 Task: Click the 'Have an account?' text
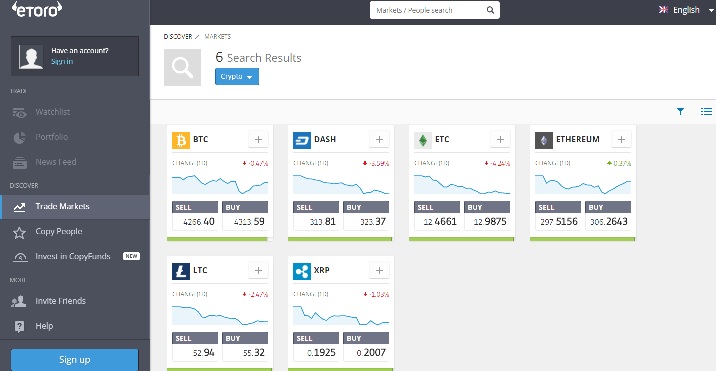pyautogui.click(x=80, y=50)
